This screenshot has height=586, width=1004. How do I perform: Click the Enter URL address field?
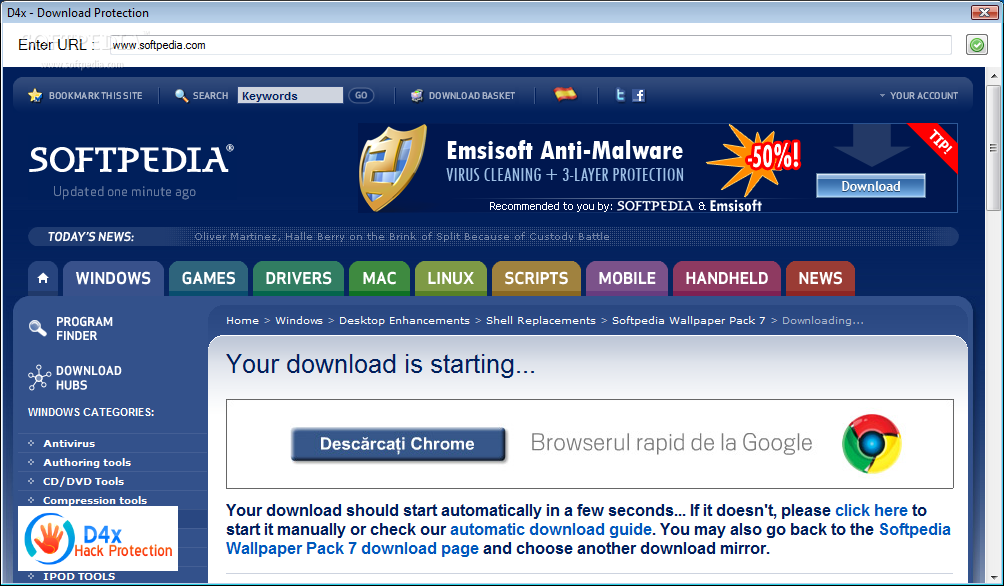[x=530, y=45]
